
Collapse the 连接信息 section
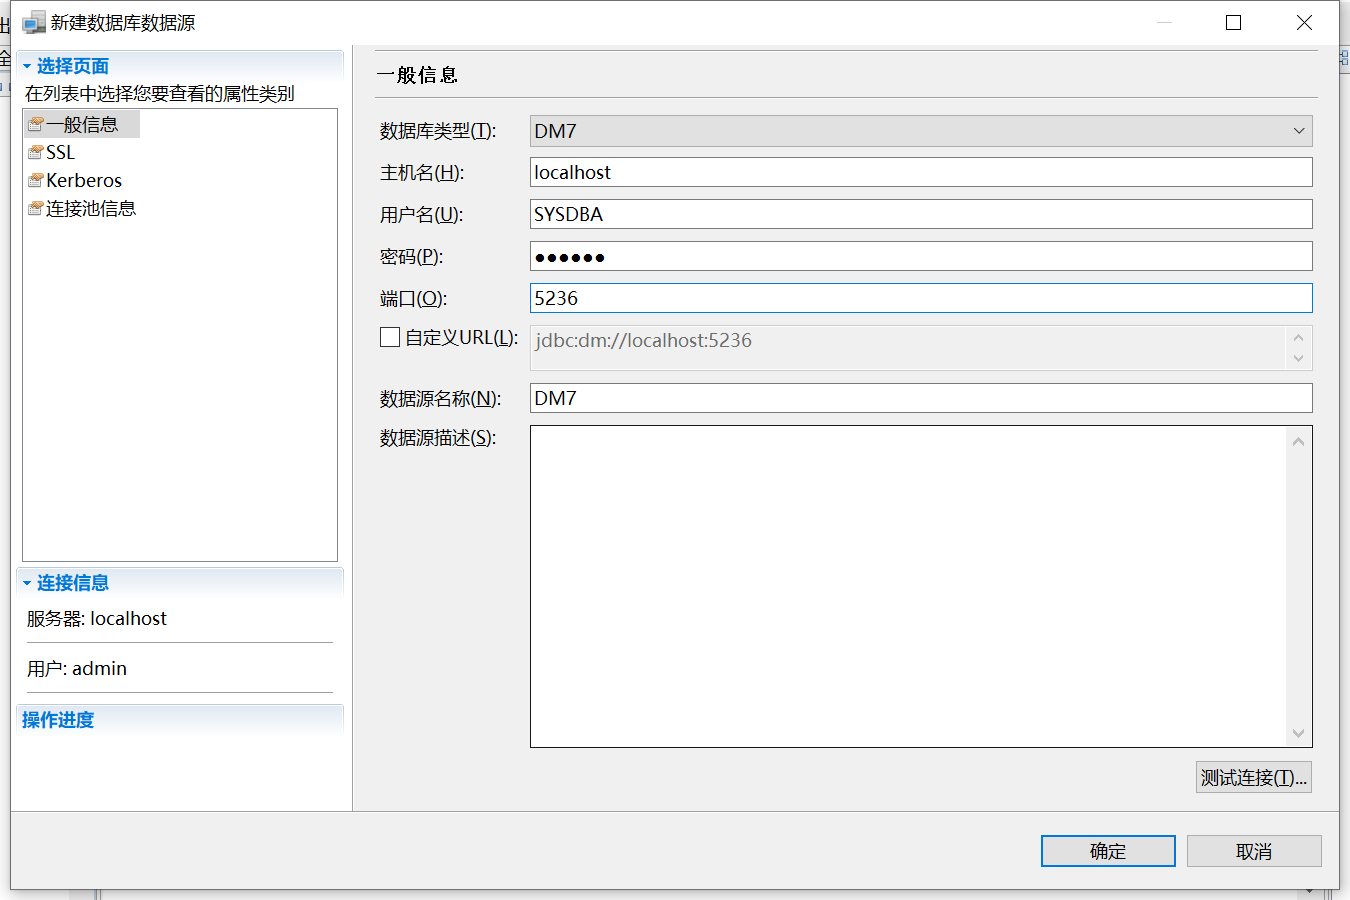[27, 583]
